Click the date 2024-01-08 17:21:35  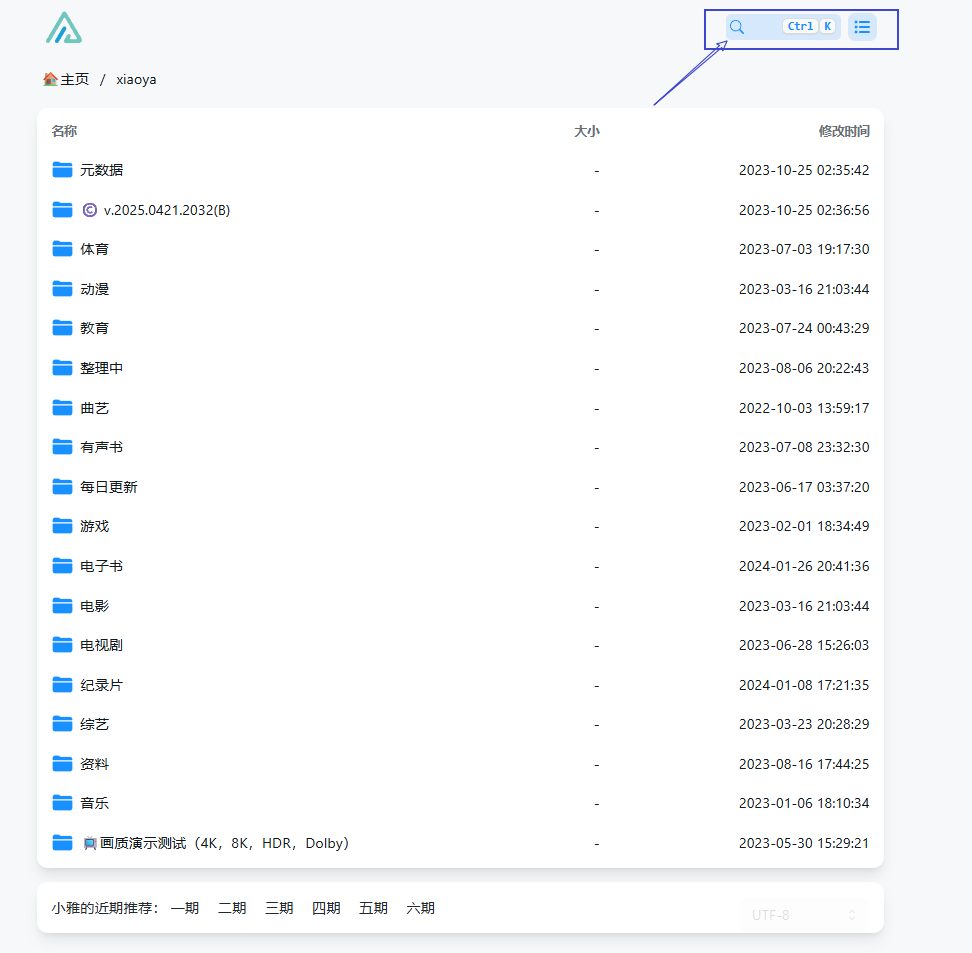coord(804,685)
